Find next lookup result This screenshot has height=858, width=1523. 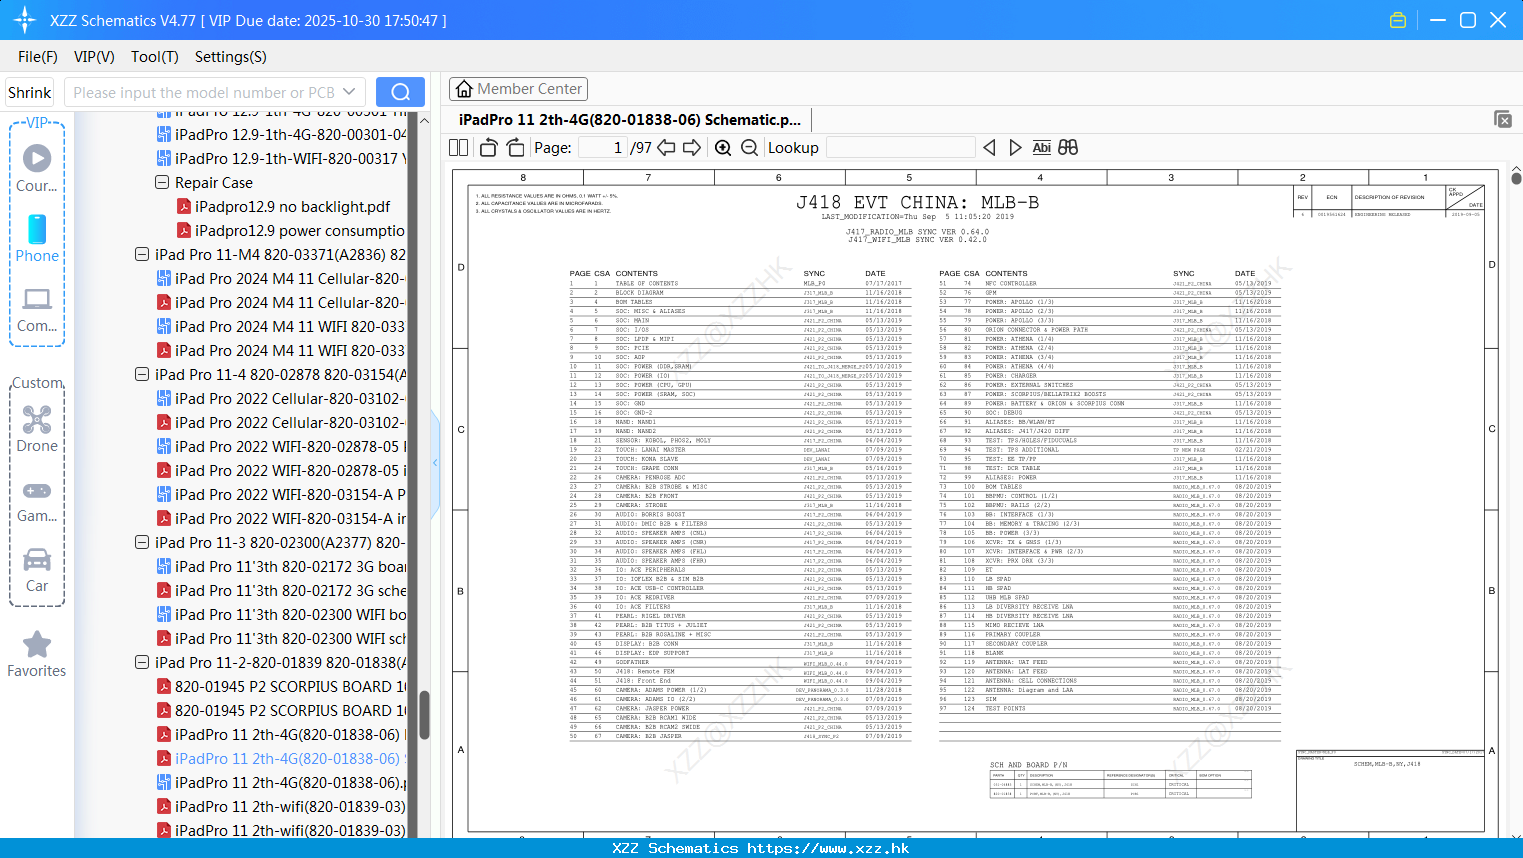pos(1015,147)
